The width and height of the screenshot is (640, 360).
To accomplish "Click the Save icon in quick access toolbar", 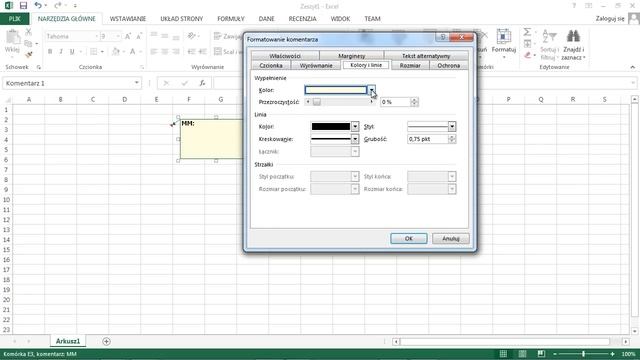I will point(23,6).
